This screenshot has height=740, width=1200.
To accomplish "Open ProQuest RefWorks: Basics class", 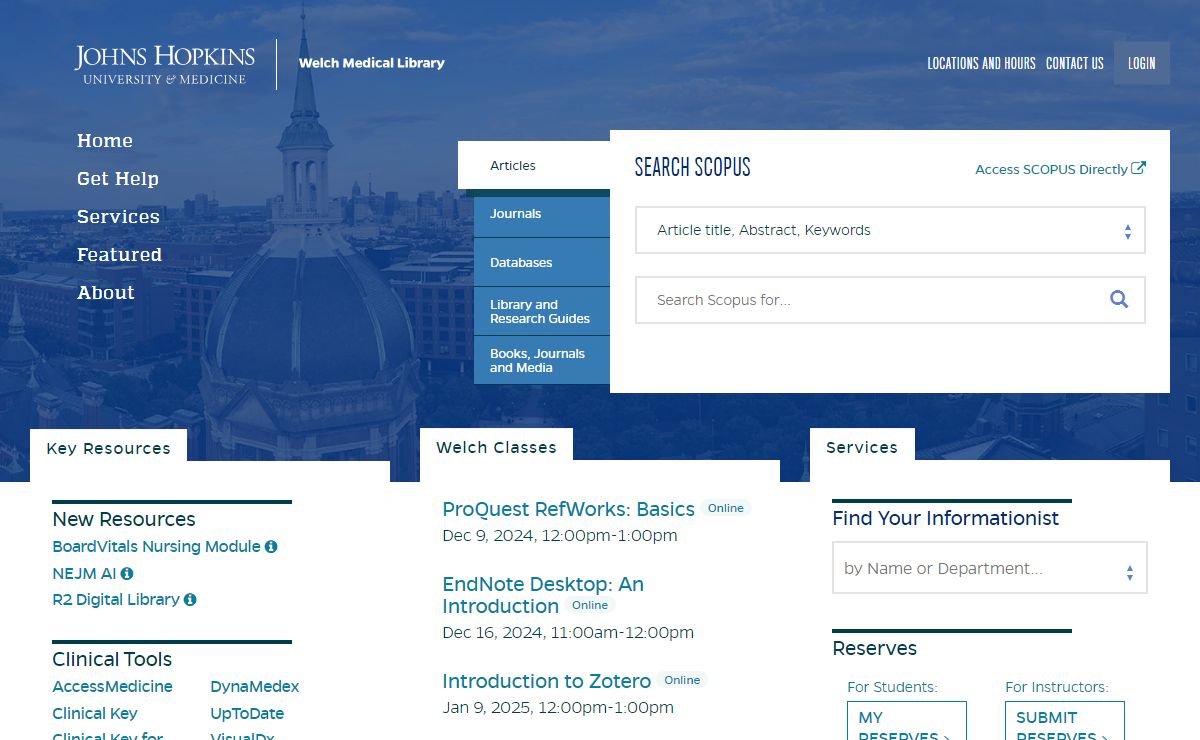I will pos(568,509).
